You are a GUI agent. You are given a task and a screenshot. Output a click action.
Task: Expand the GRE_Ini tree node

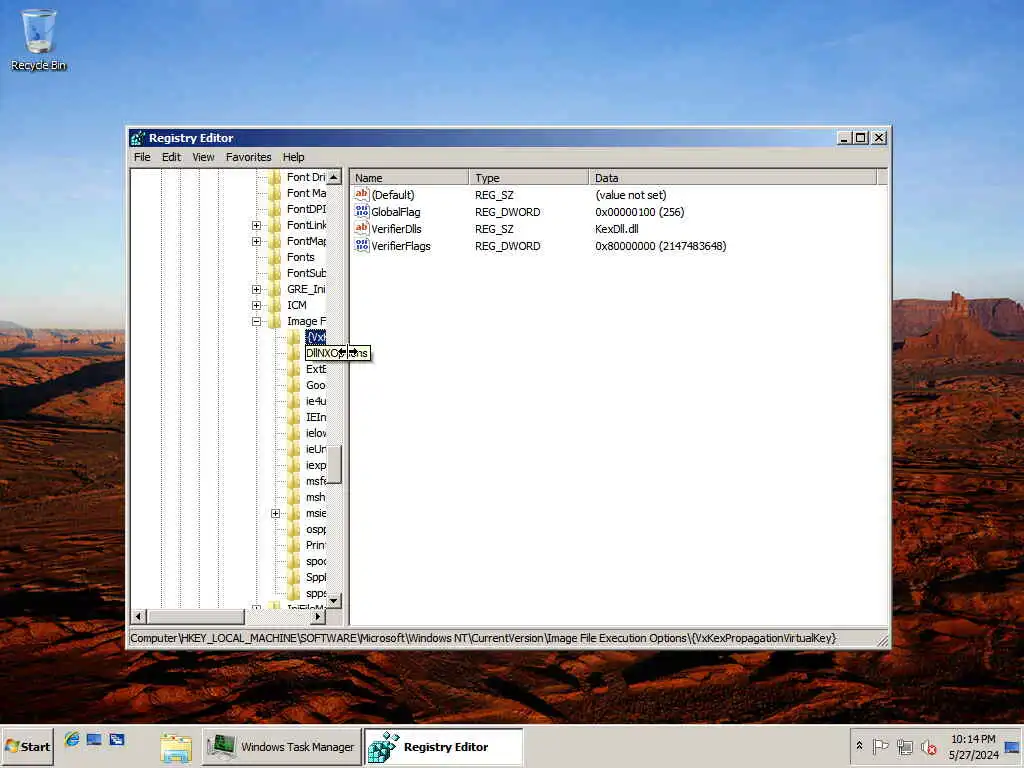[x=257, y=289]
